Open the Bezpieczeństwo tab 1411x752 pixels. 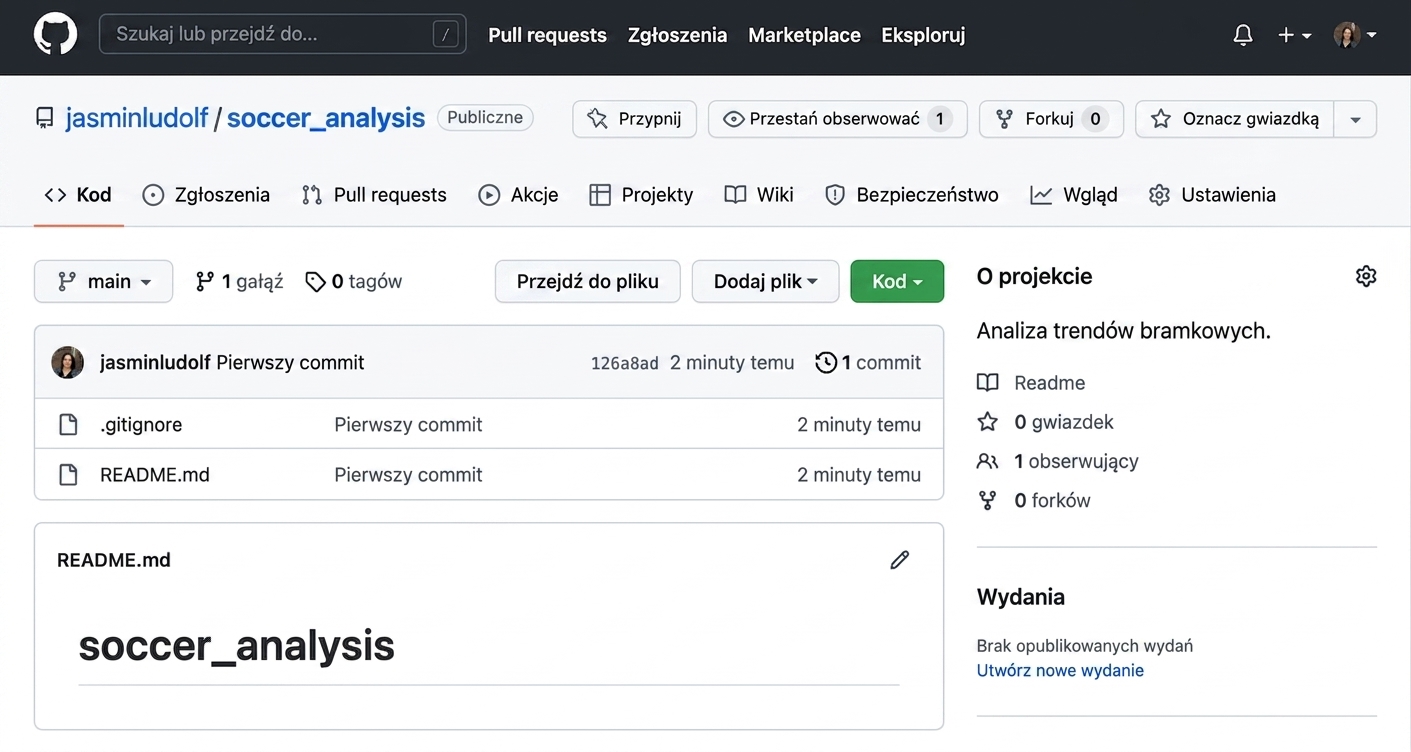pyautogui.click(x=911, y=195)
